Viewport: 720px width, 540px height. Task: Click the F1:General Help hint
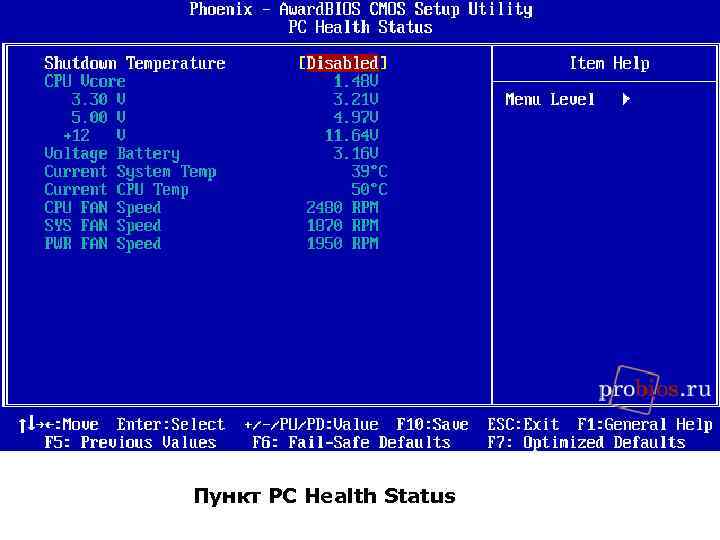point(645,424)
